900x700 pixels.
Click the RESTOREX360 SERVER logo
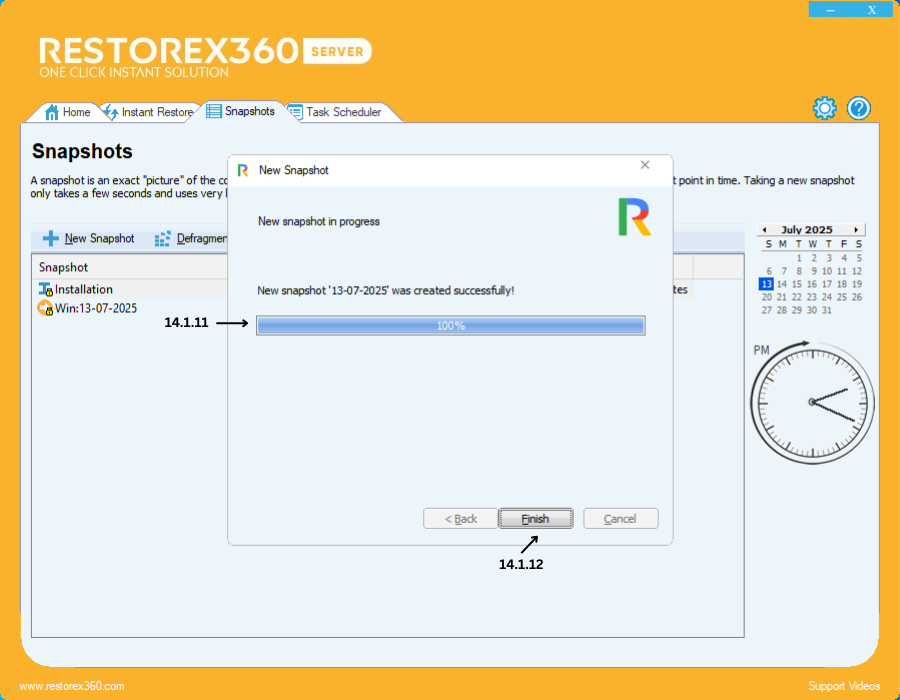click(x=205, y=57)
